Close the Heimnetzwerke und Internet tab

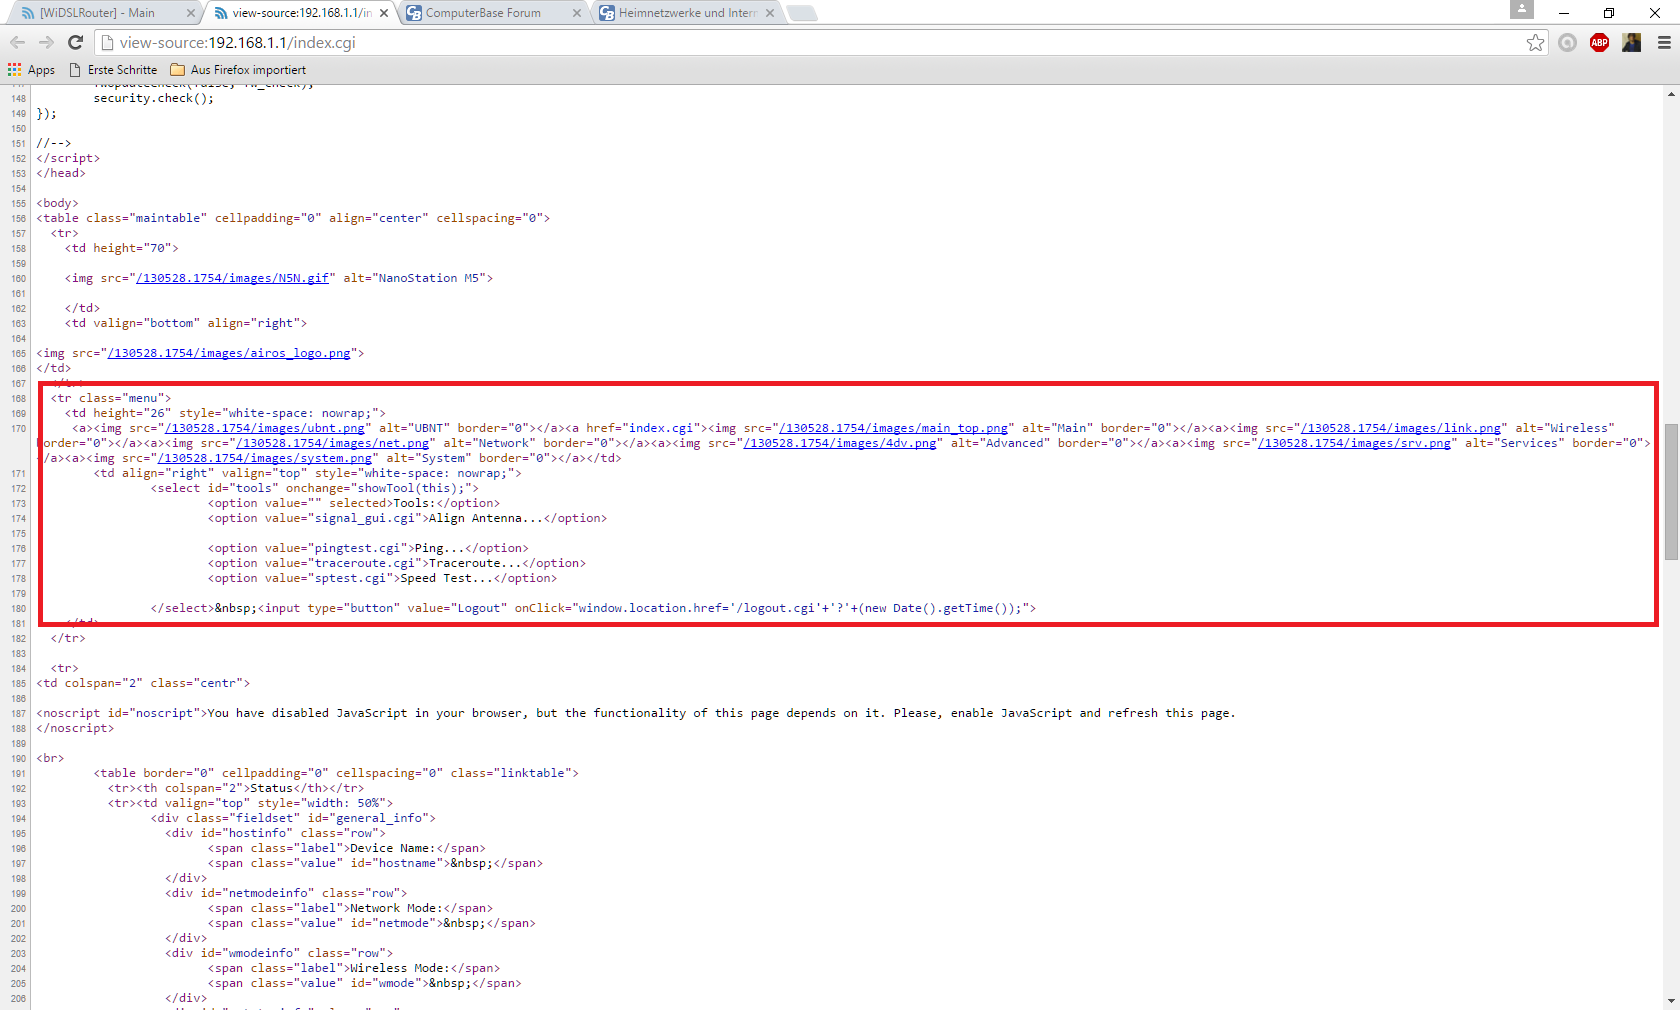(770, 13)
